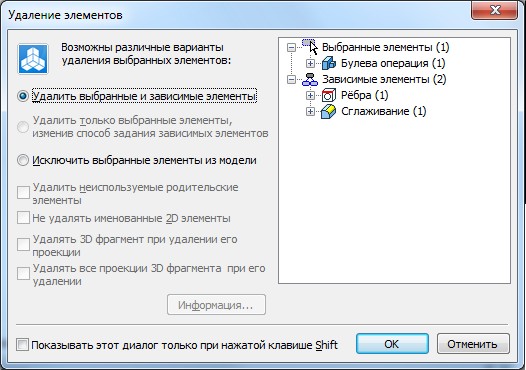Click the 'Информация...' button

click(x=216, y=305)
